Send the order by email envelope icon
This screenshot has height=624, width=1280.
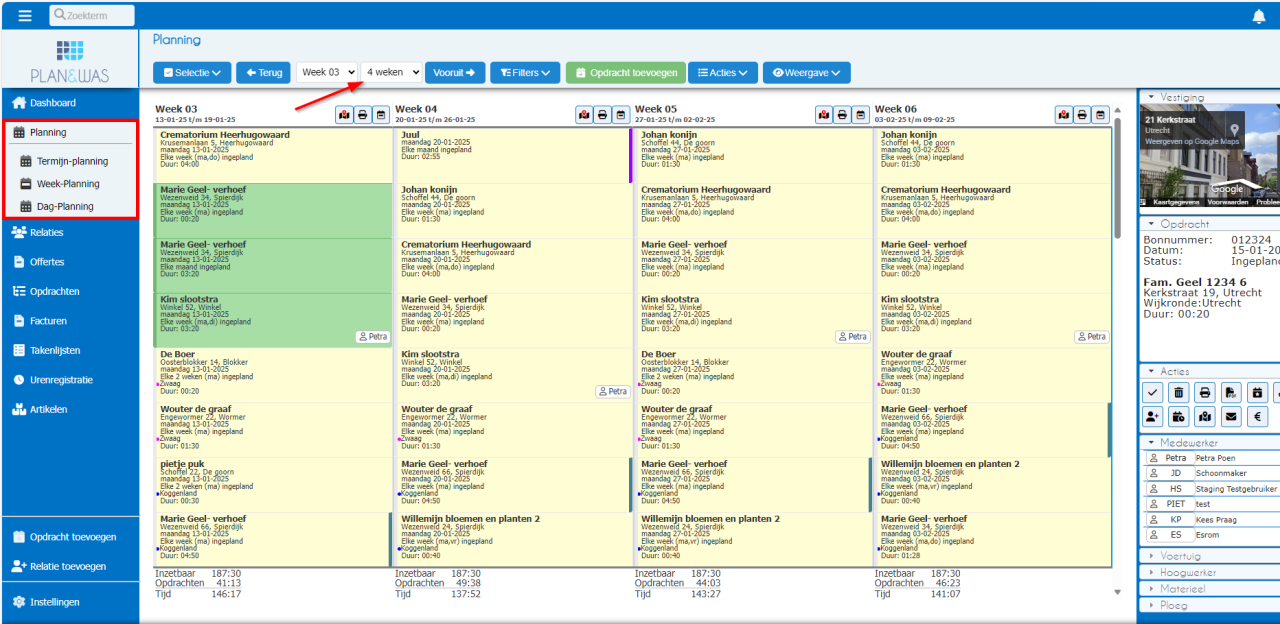coord(1231,417)
